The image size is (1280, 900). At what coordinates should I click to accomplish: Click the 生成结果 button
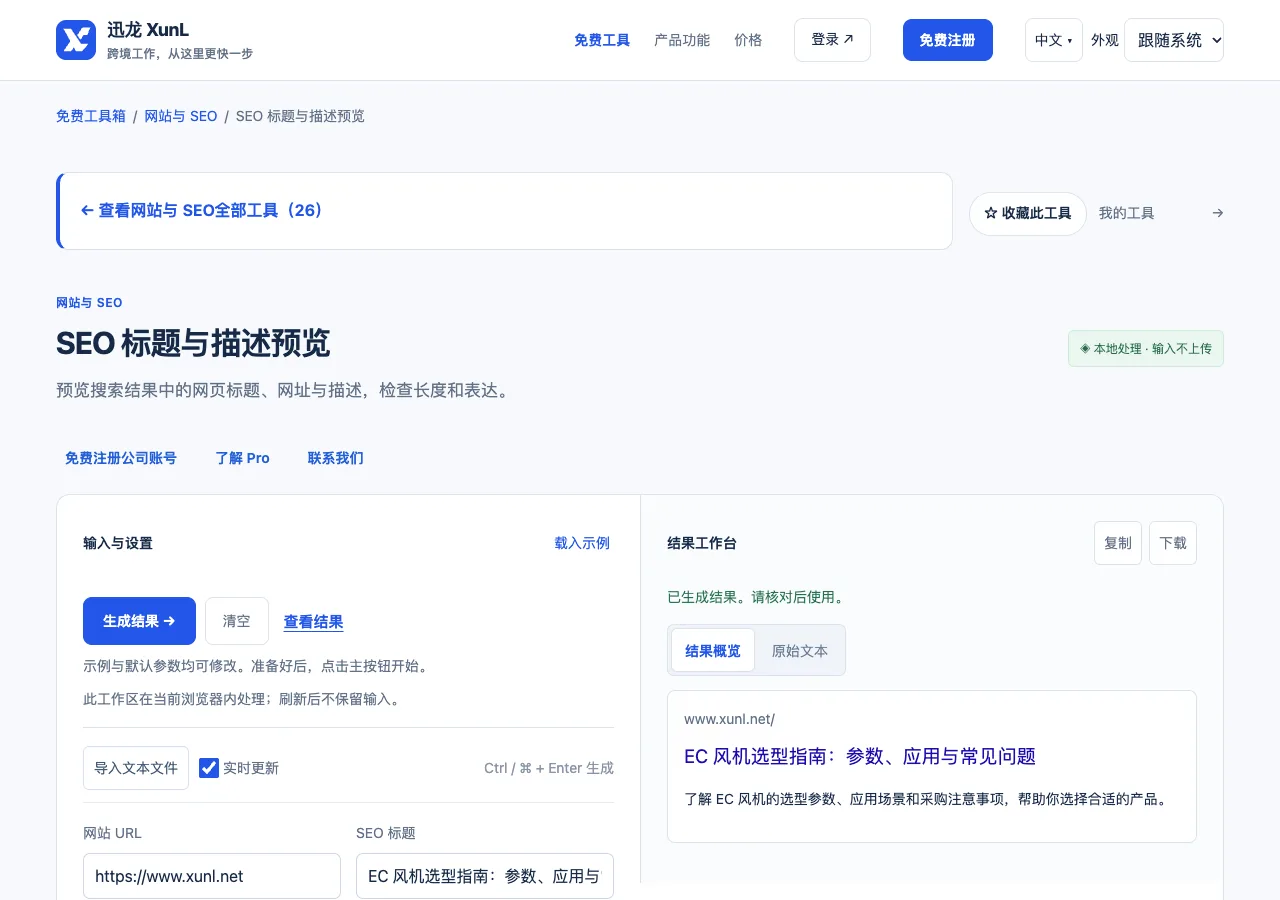coord(139,621)
